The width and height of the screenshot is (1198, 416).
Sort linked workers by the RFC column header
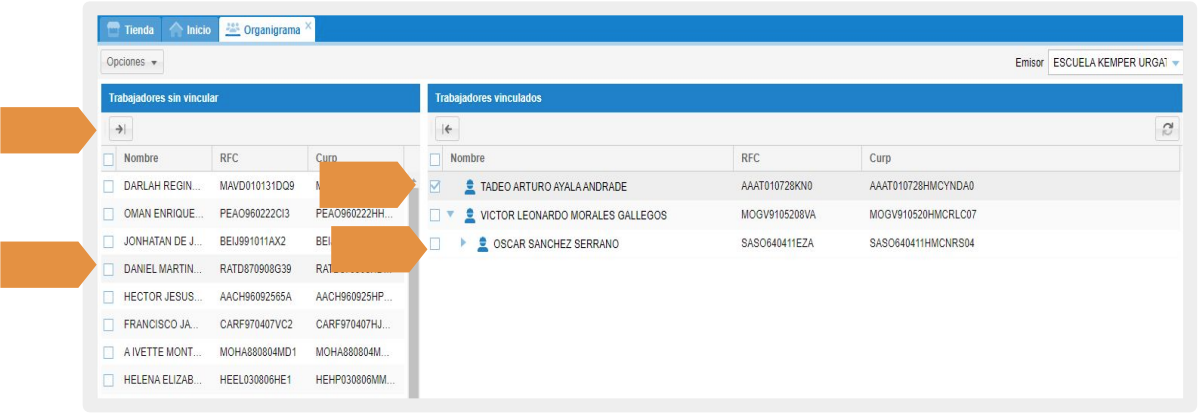751,159
